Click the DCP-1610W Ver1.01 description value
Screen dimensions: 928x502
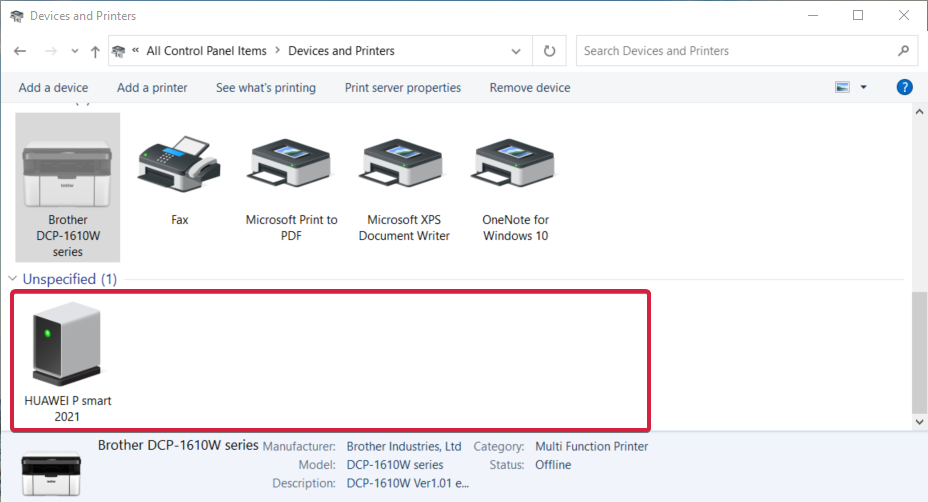[407, 483]
